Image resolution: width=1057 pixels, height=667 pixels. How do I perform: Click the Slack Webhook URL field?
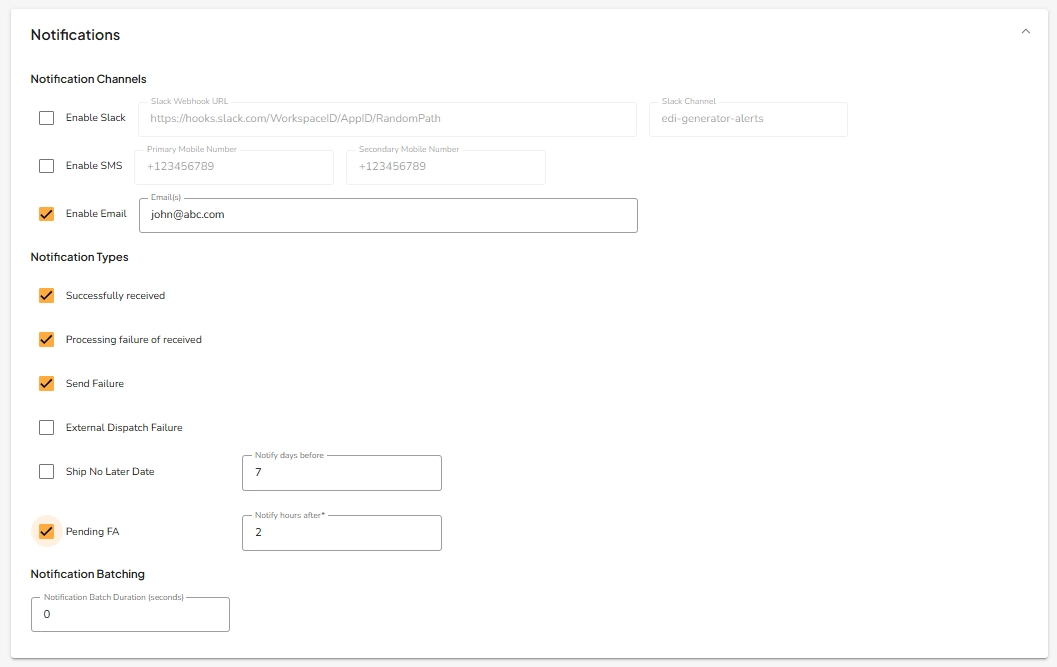386,118
